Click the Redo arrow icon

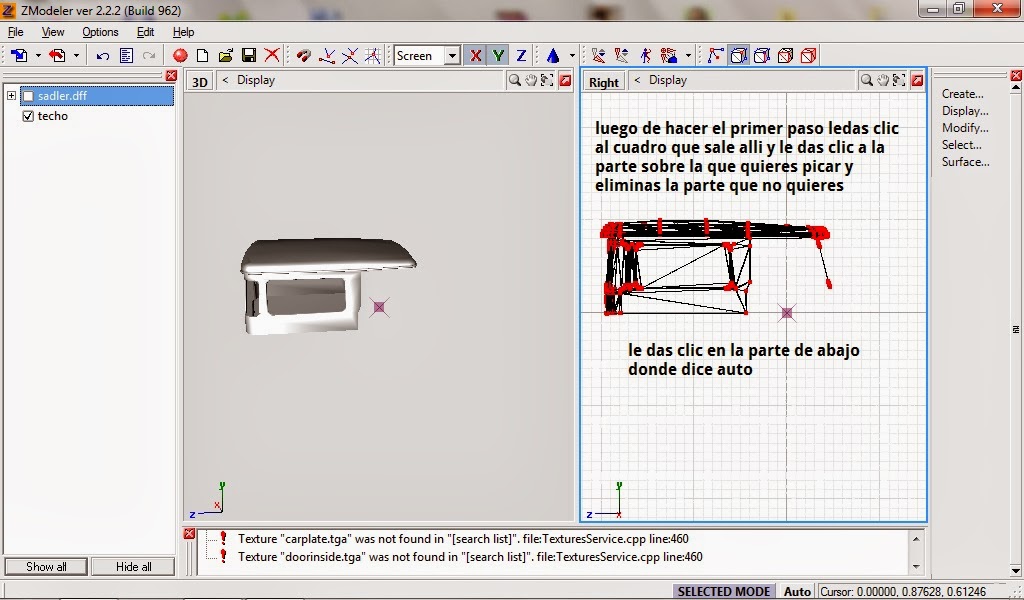149,55
